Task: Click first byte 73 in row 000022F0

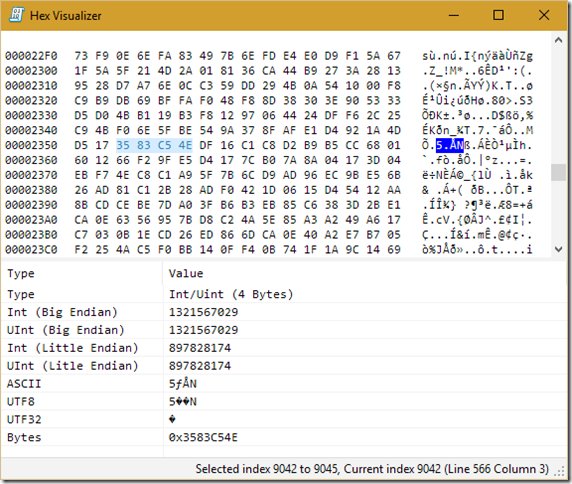Action: 81,56
